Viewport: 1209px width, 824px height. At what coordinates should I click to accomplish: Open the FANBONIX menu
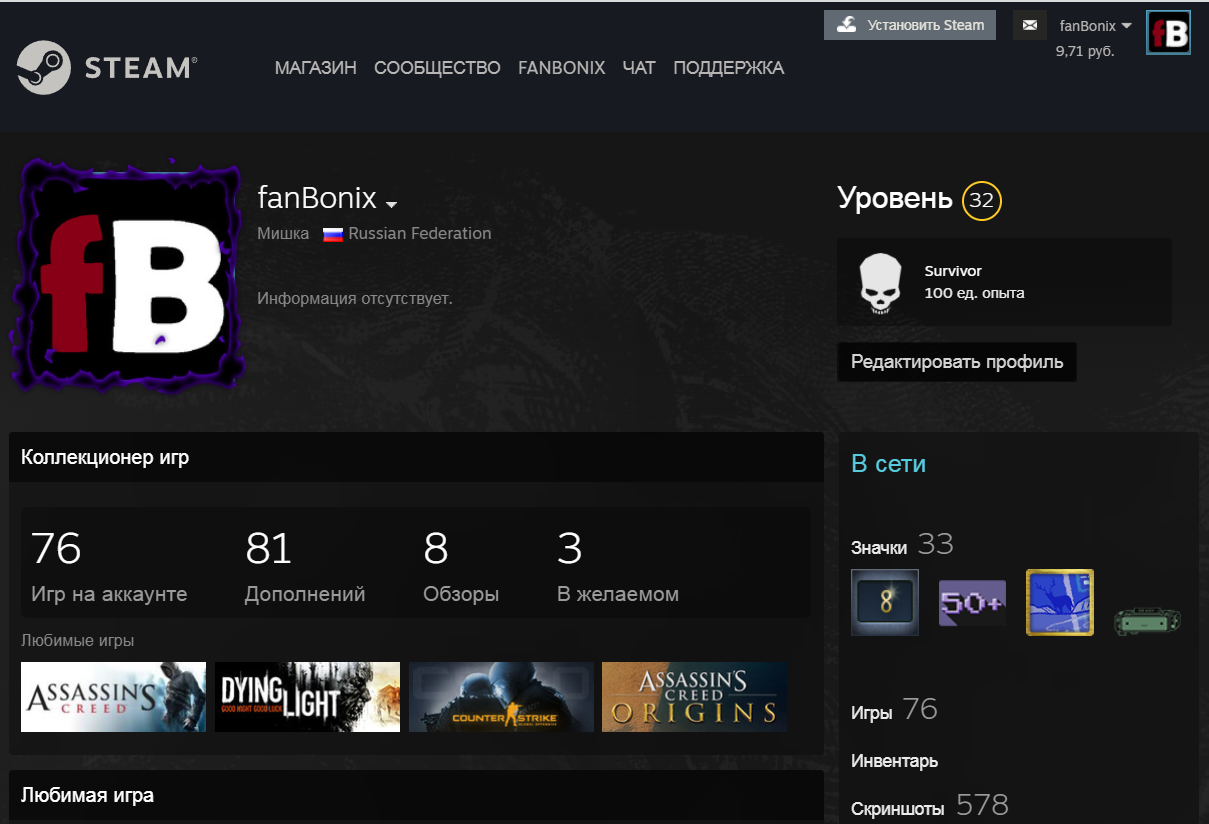tap(562, 68)
